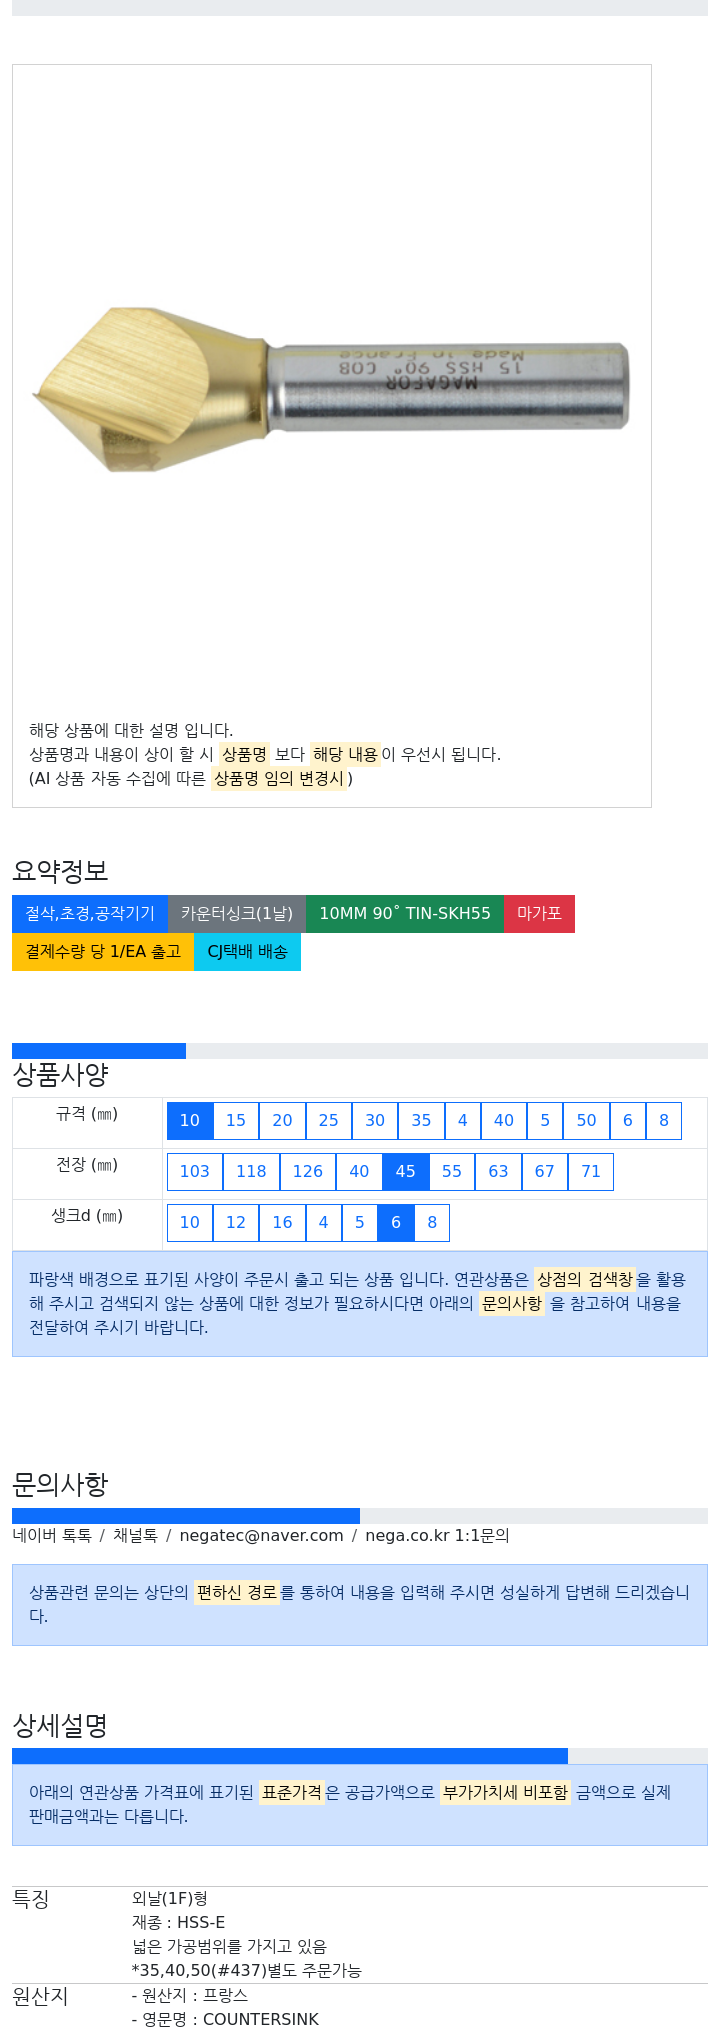This screenshot has width=720, height=2032.
Task: Open the 채널톡 inquiry link
Action: click(x=135, y=1536)
